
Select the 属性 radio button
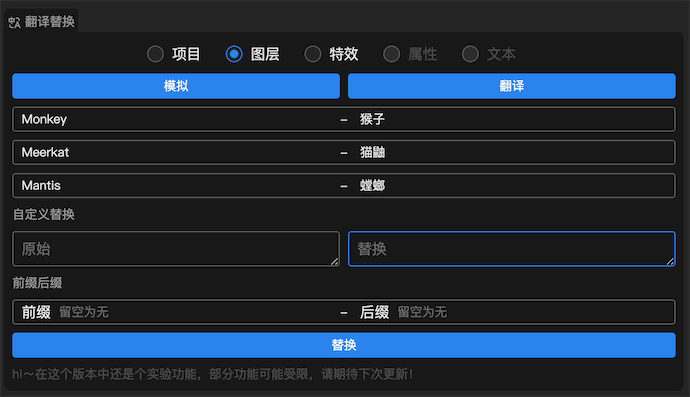click(392, 54)
